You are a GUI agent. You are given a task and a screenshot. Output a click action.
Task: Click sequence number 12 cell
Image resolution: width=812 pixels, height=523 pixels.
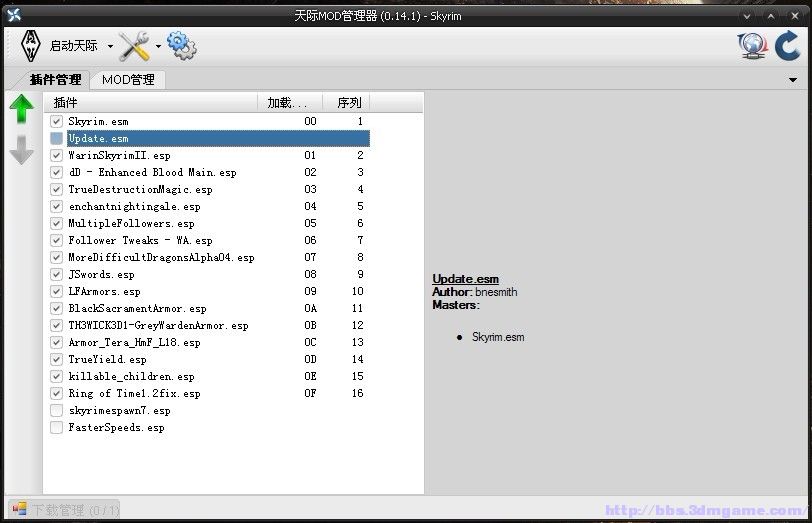coord(357,326)
